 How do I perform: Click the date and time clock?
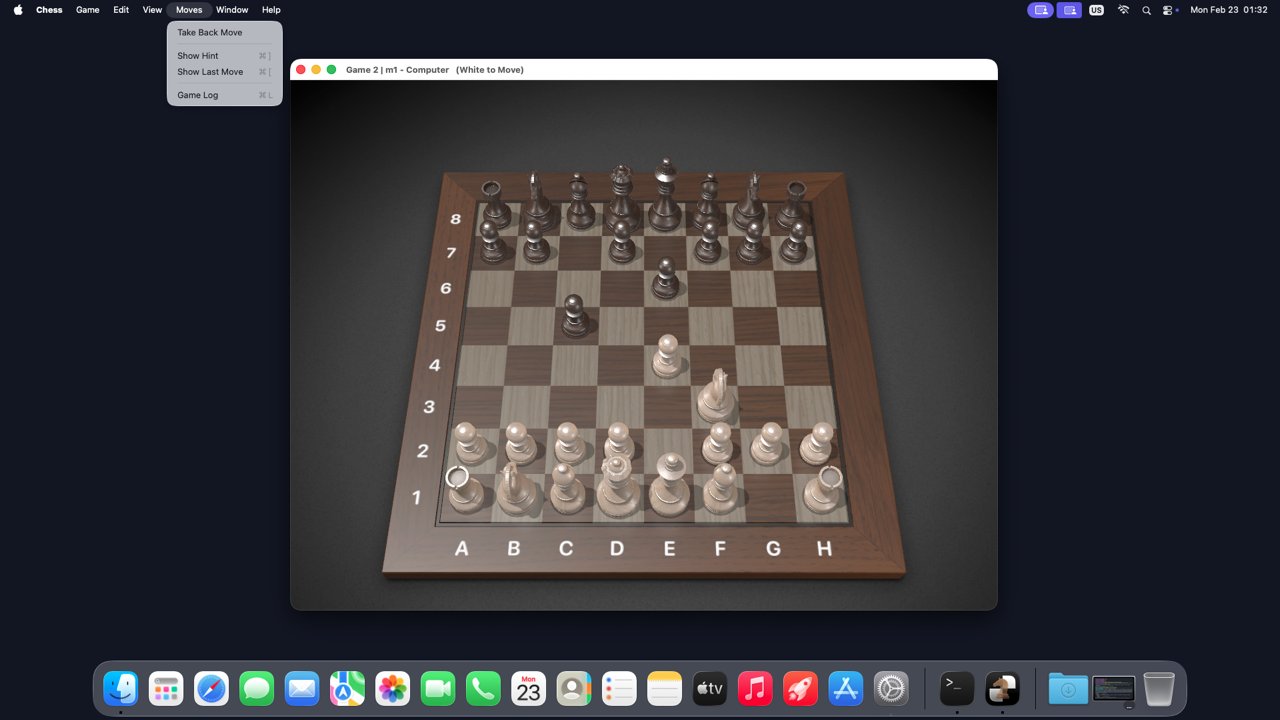pos(1228,10)
